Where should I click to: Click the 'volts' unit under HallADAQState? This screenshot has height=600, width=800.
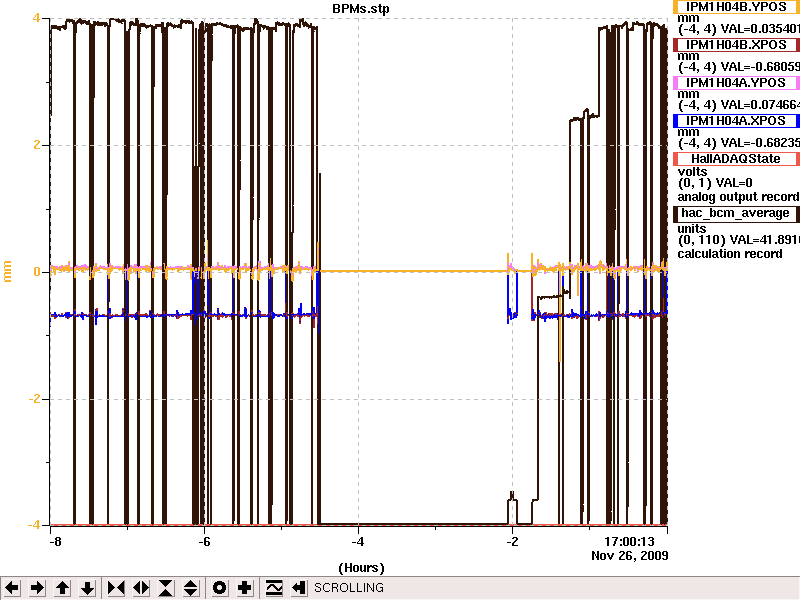692,171
